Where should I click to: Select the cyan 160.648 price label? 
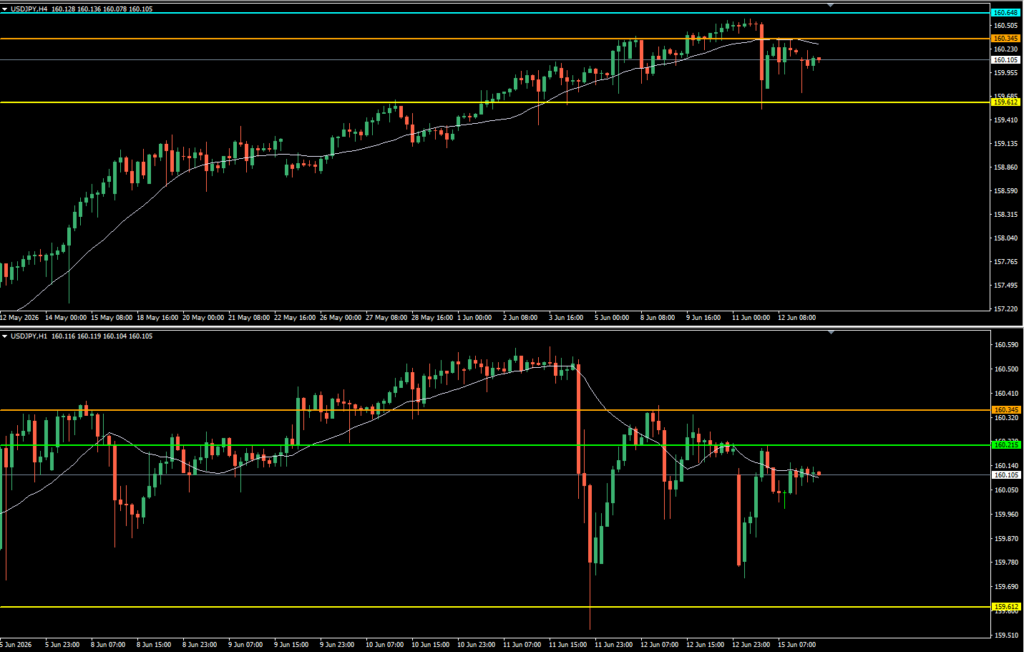[1006, 12]
